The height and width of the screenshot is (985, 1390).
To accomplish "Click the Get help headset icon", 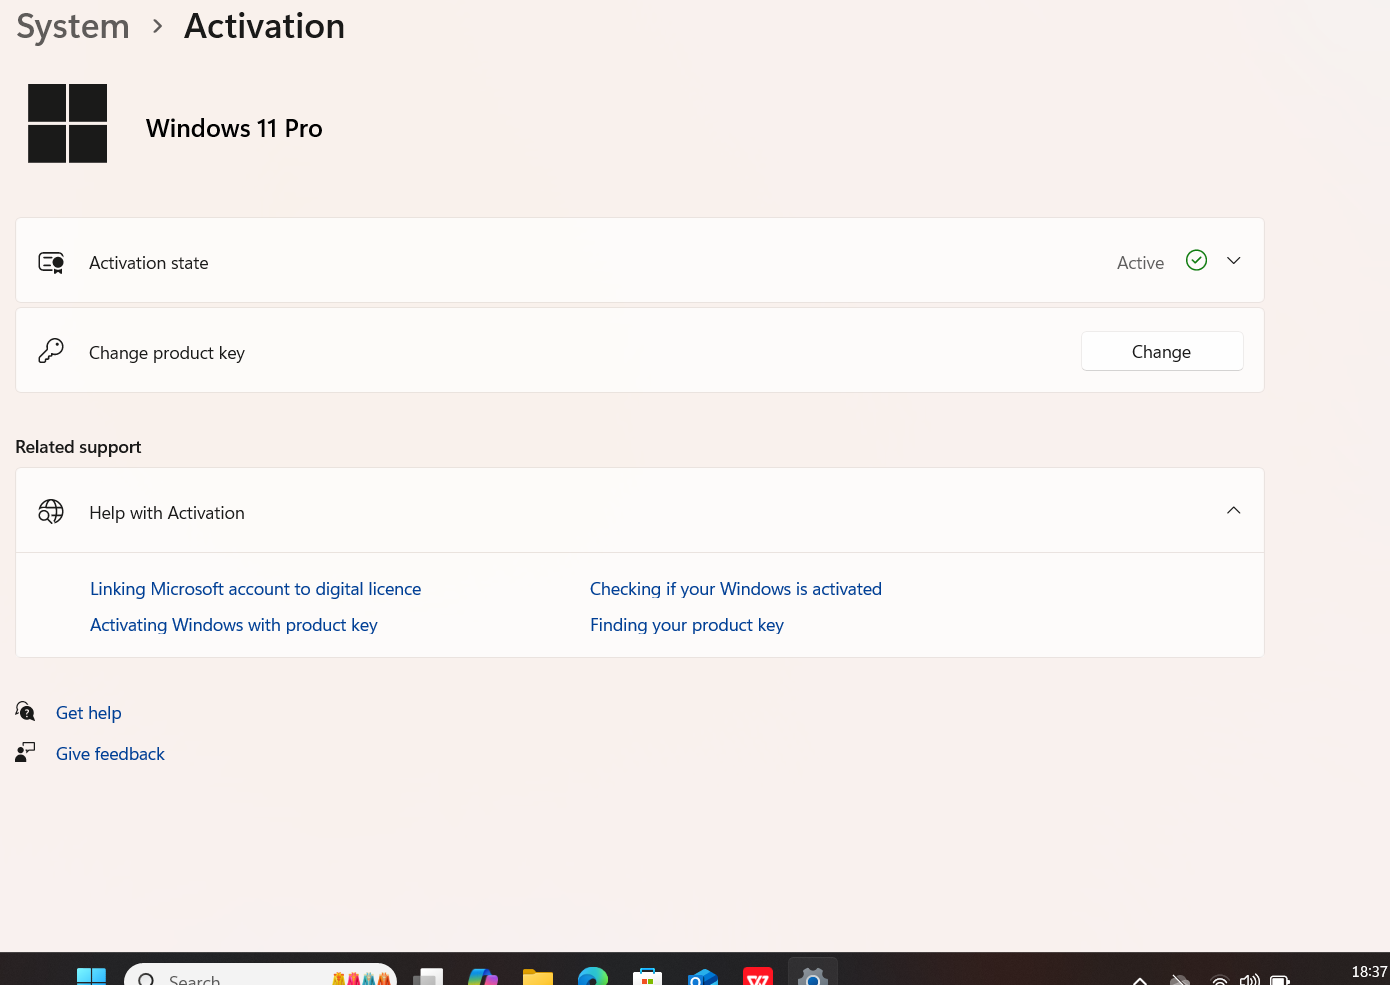I will point(26,712).
